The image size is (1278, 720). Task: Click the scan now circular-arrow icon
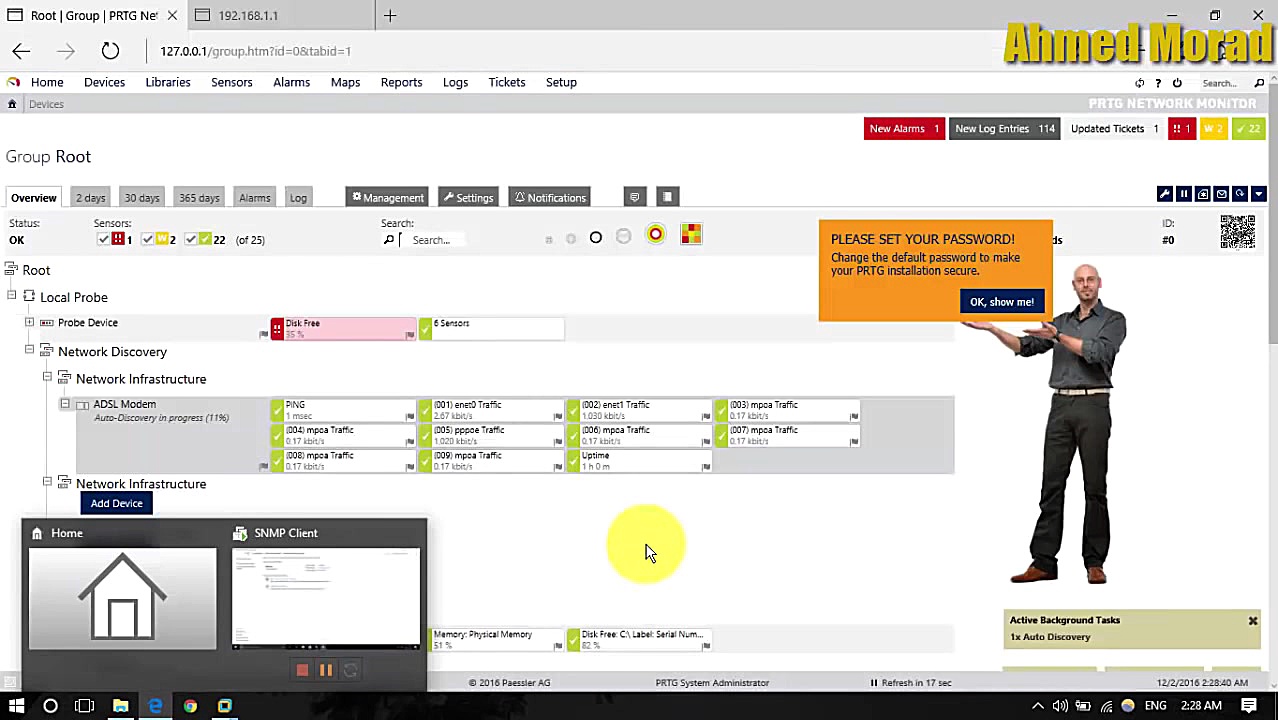(x=1240, y=194)
